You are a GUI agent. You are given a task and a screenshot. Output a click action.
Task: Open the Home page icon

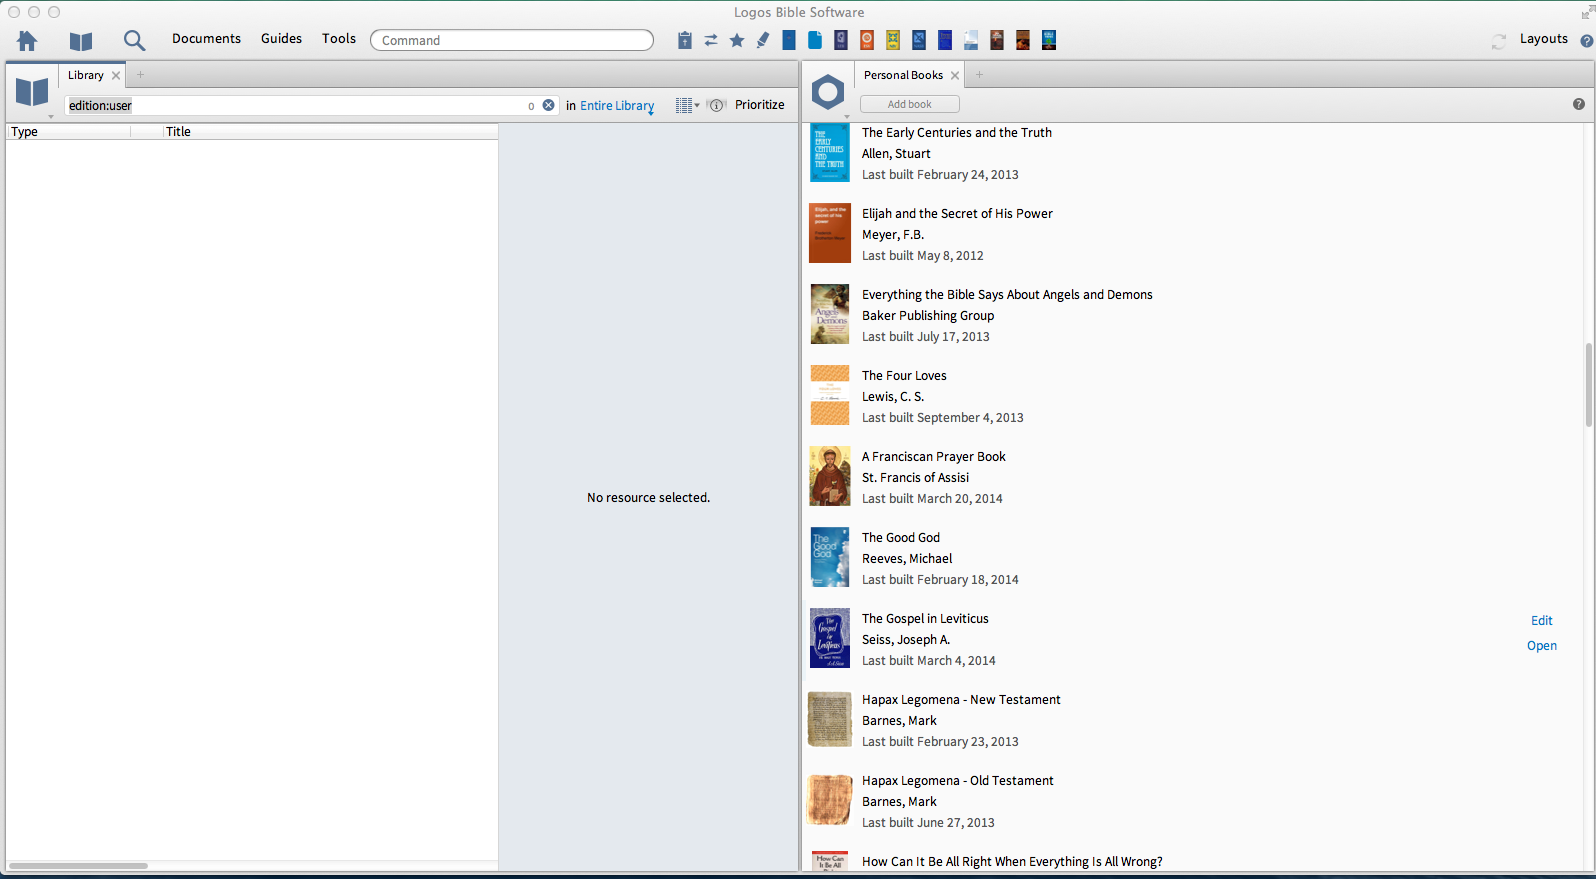click(x=27, y=40)
